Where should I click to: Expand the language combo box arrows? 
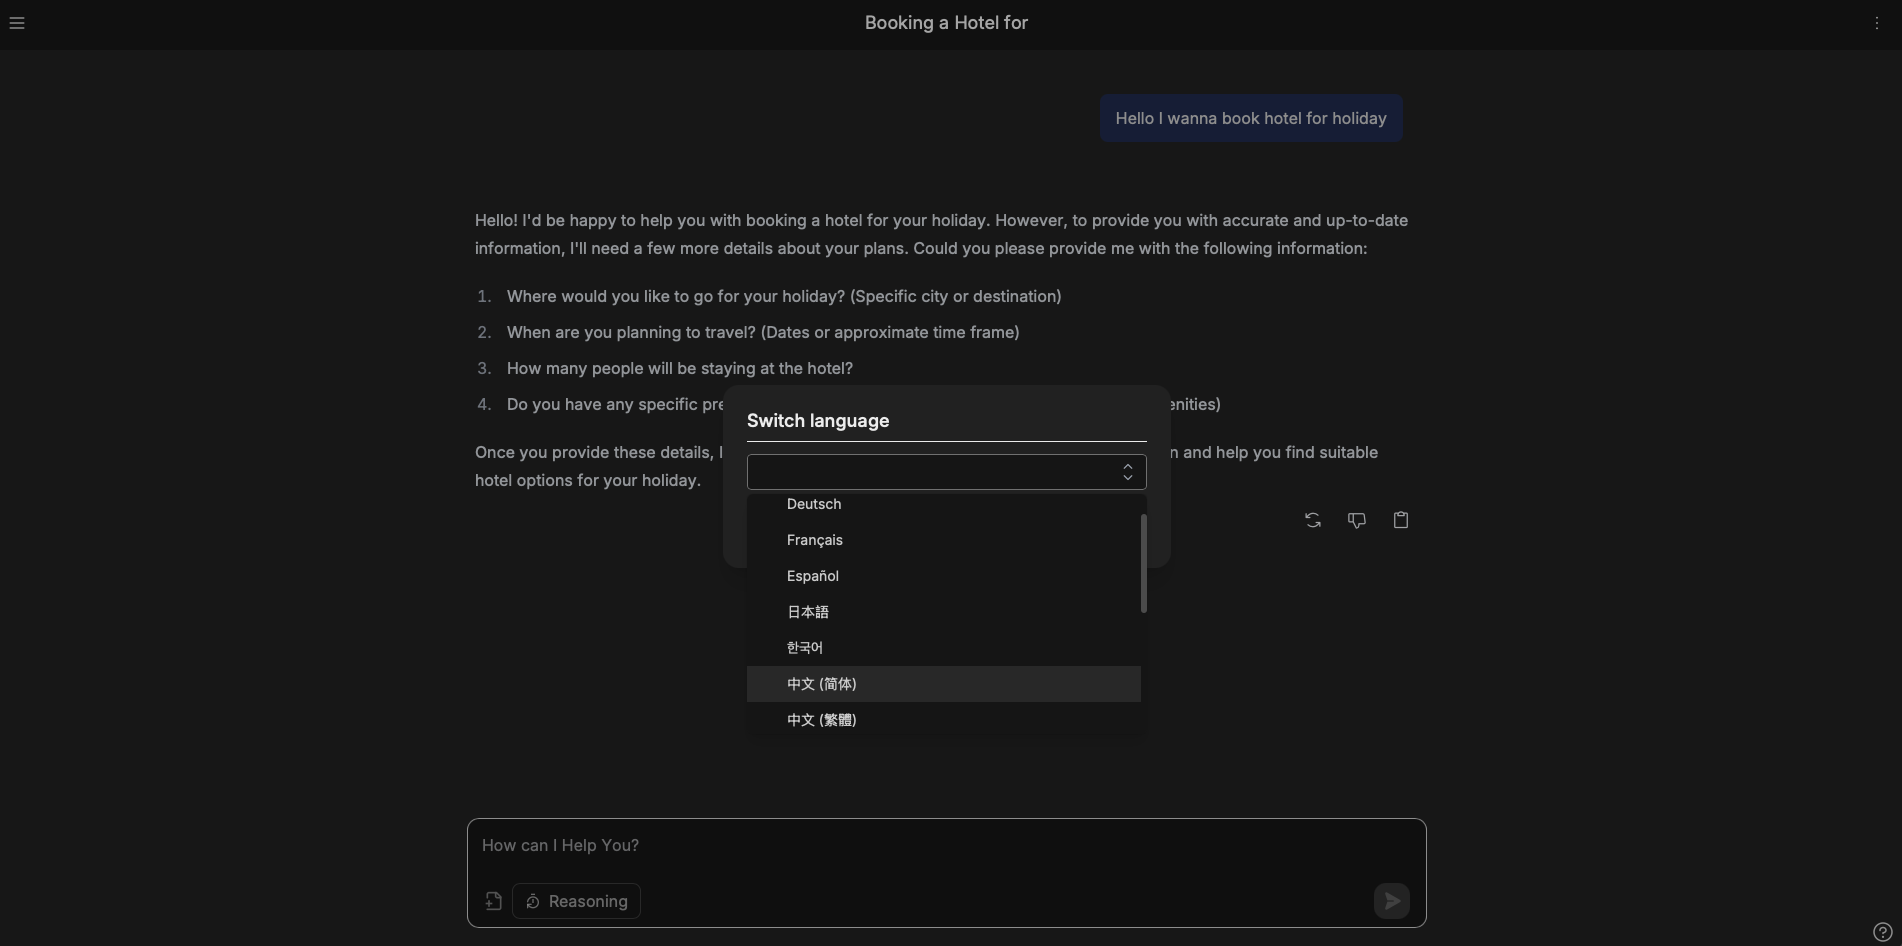1127,472
